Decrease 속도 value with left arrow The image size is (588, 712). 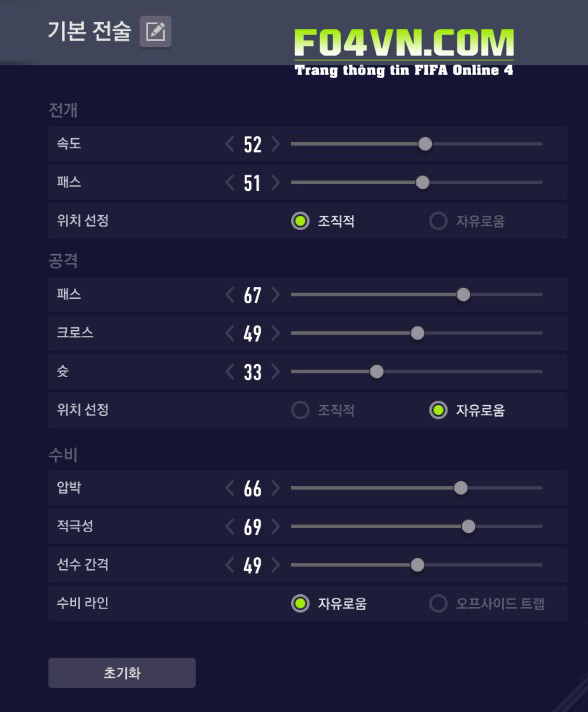(230, 144)
